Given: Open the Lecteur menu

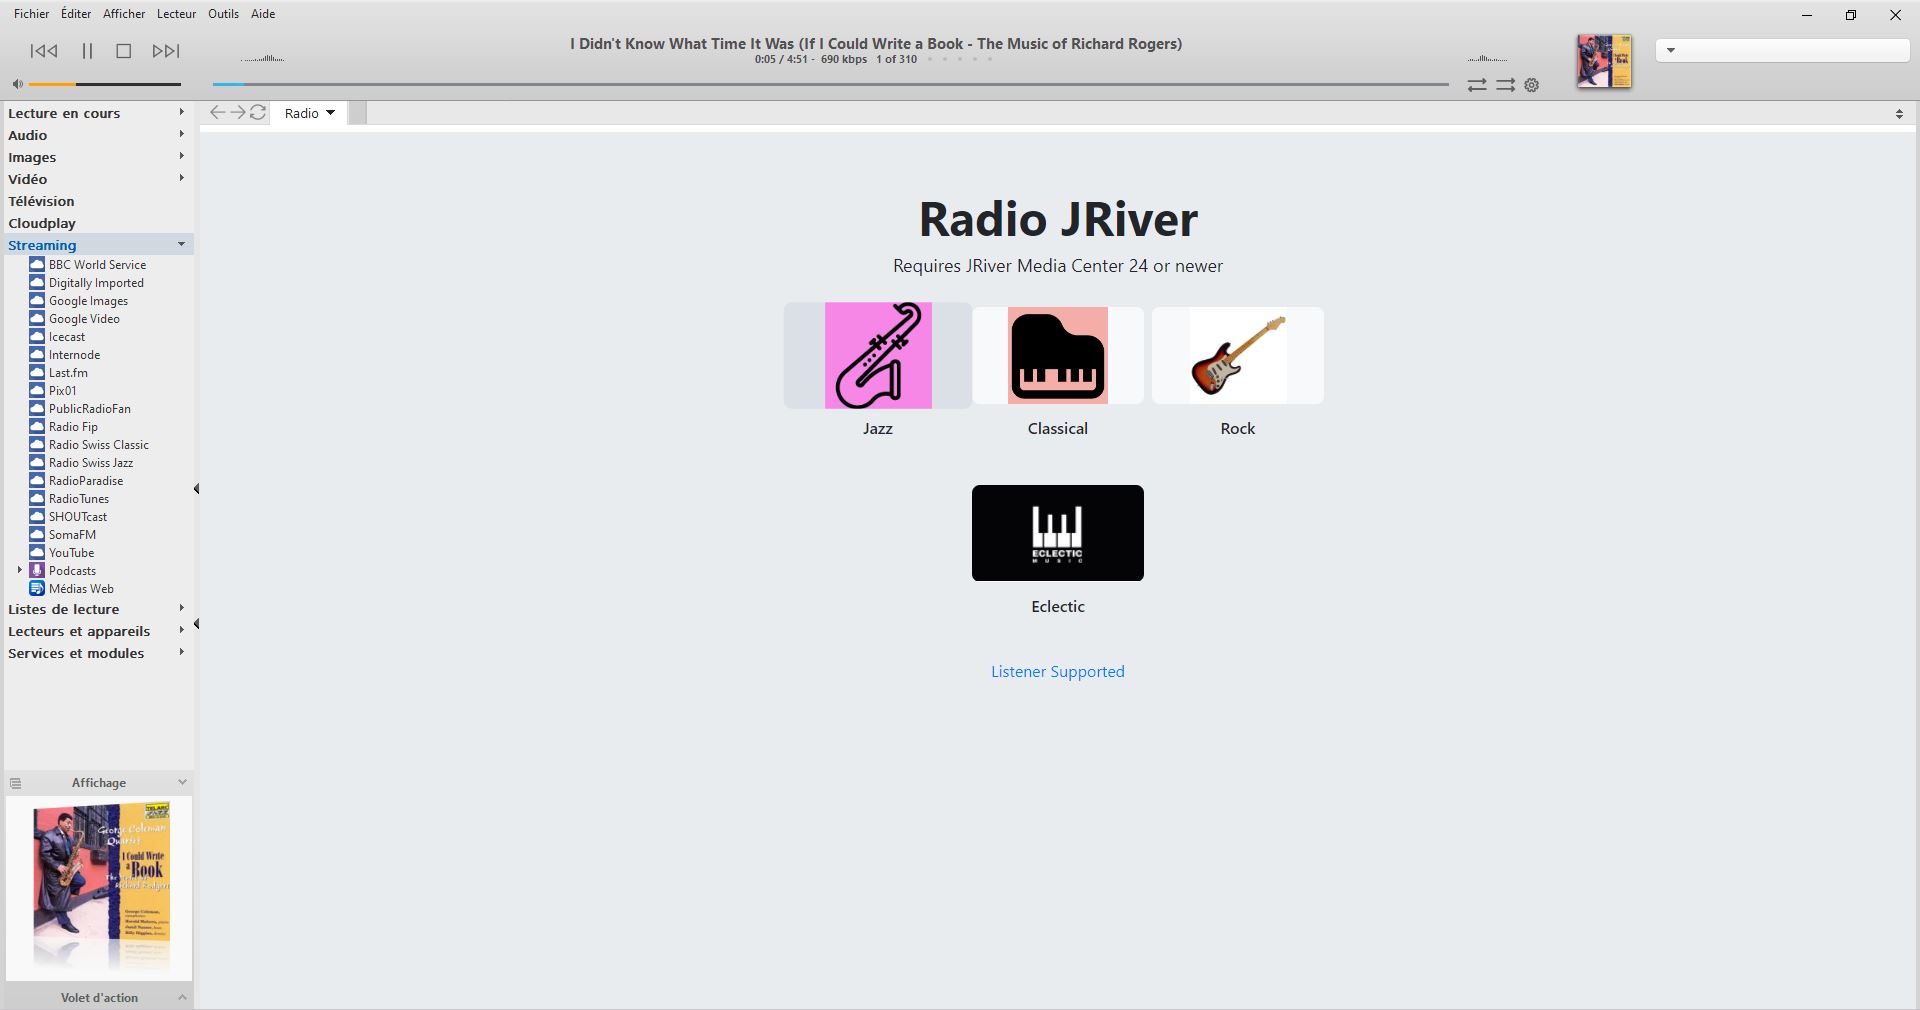Looking at the screenshot, I should [176, 14].
